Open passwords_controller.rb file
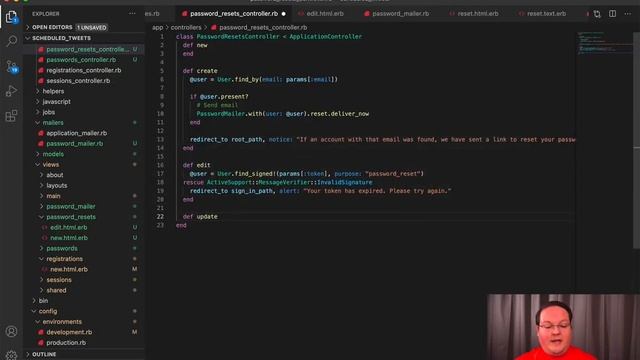The width and height of the screenshot is (640, 360). click(x=81, y=60)
